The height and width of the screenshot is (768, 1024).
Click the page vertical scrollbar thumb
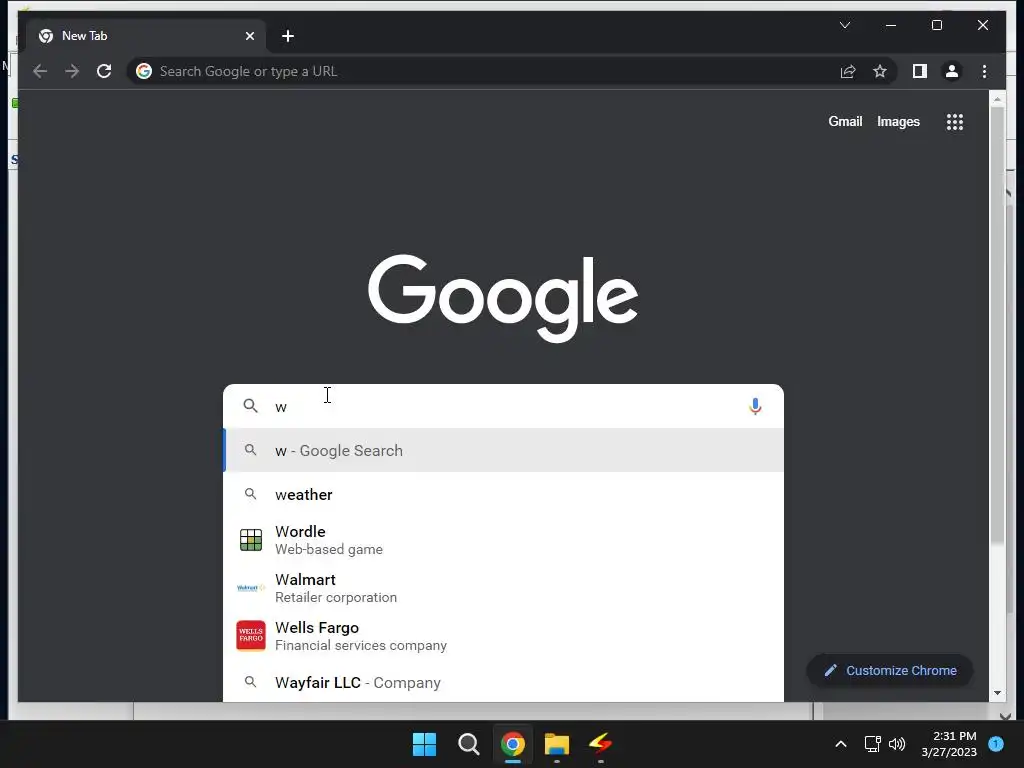click(x=997, y=325)
